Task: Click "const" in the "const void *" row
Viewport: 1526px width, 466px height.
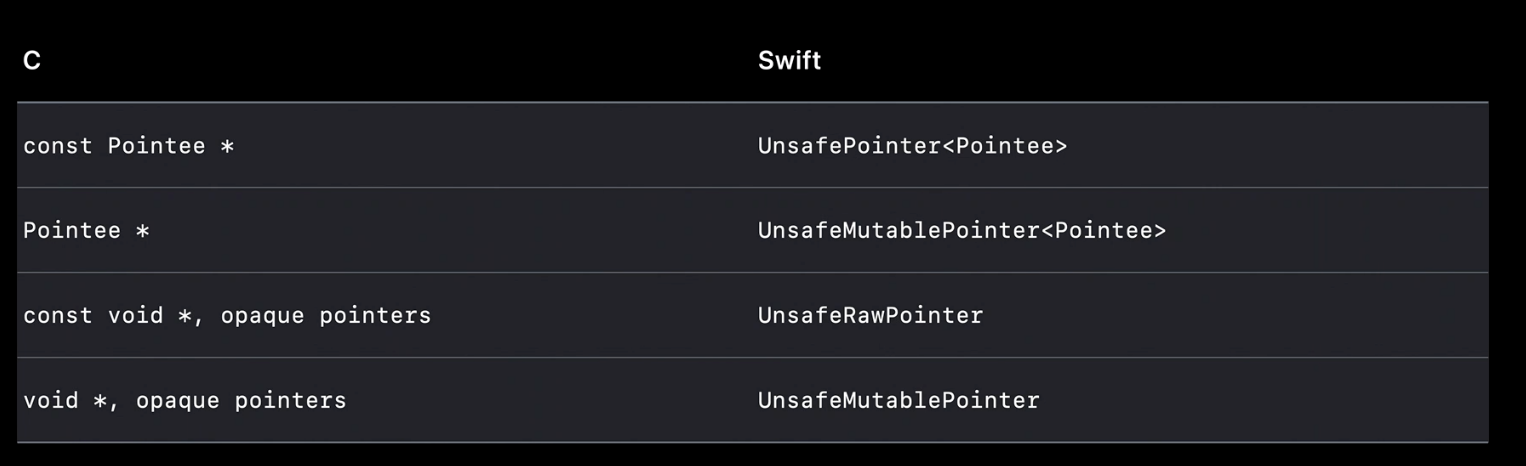Action: pos(58,316)
